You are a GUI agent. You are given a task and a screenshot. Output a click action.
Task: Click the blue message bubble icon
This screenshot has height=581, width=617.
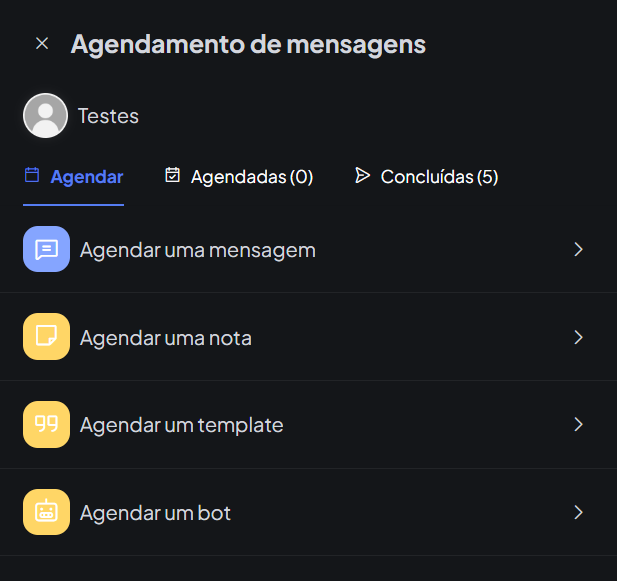[x=46, y=249]
